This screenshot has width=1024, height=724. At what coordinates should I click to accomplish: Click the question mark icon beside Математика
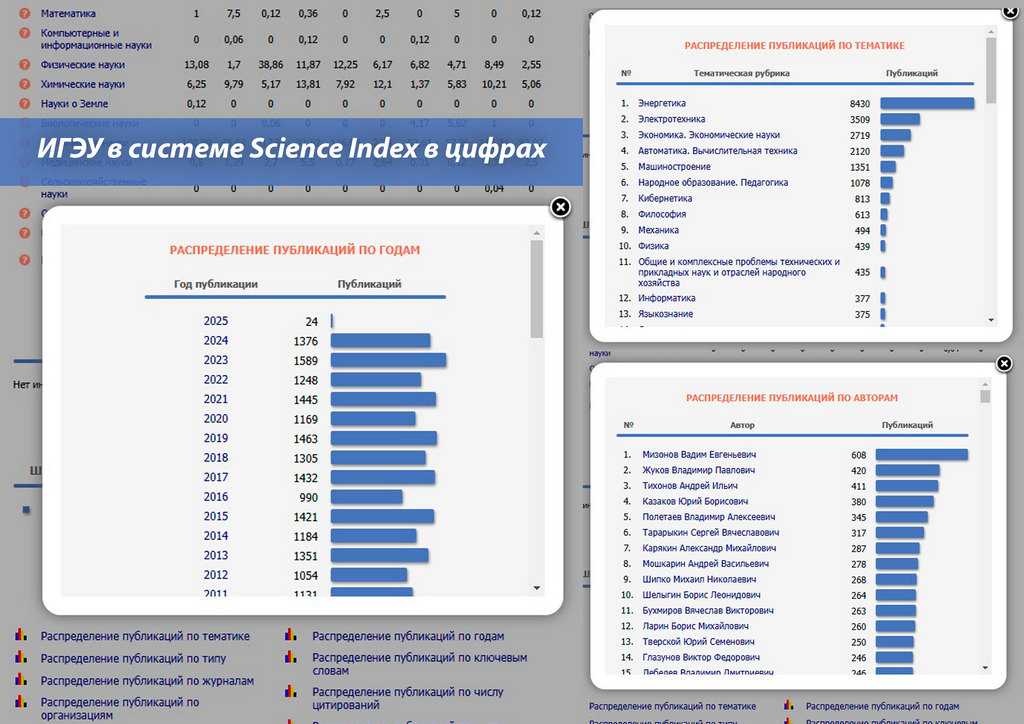(25, 14)
